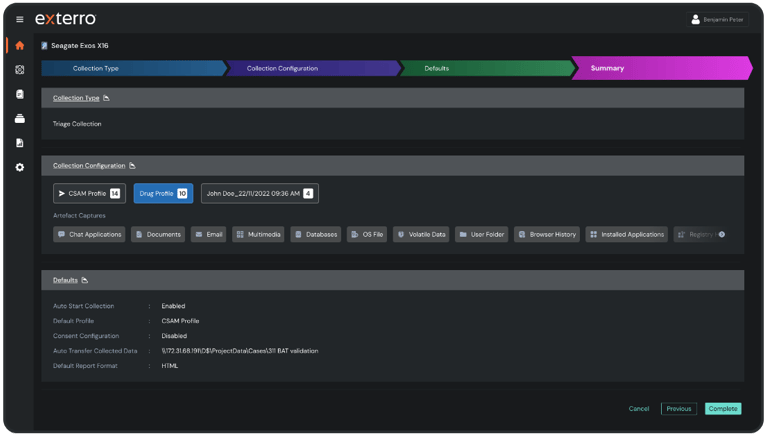Click the Volatile Data artefact chip
The width and height of the screenshot is (768, 436).
(x=421, y=235)
